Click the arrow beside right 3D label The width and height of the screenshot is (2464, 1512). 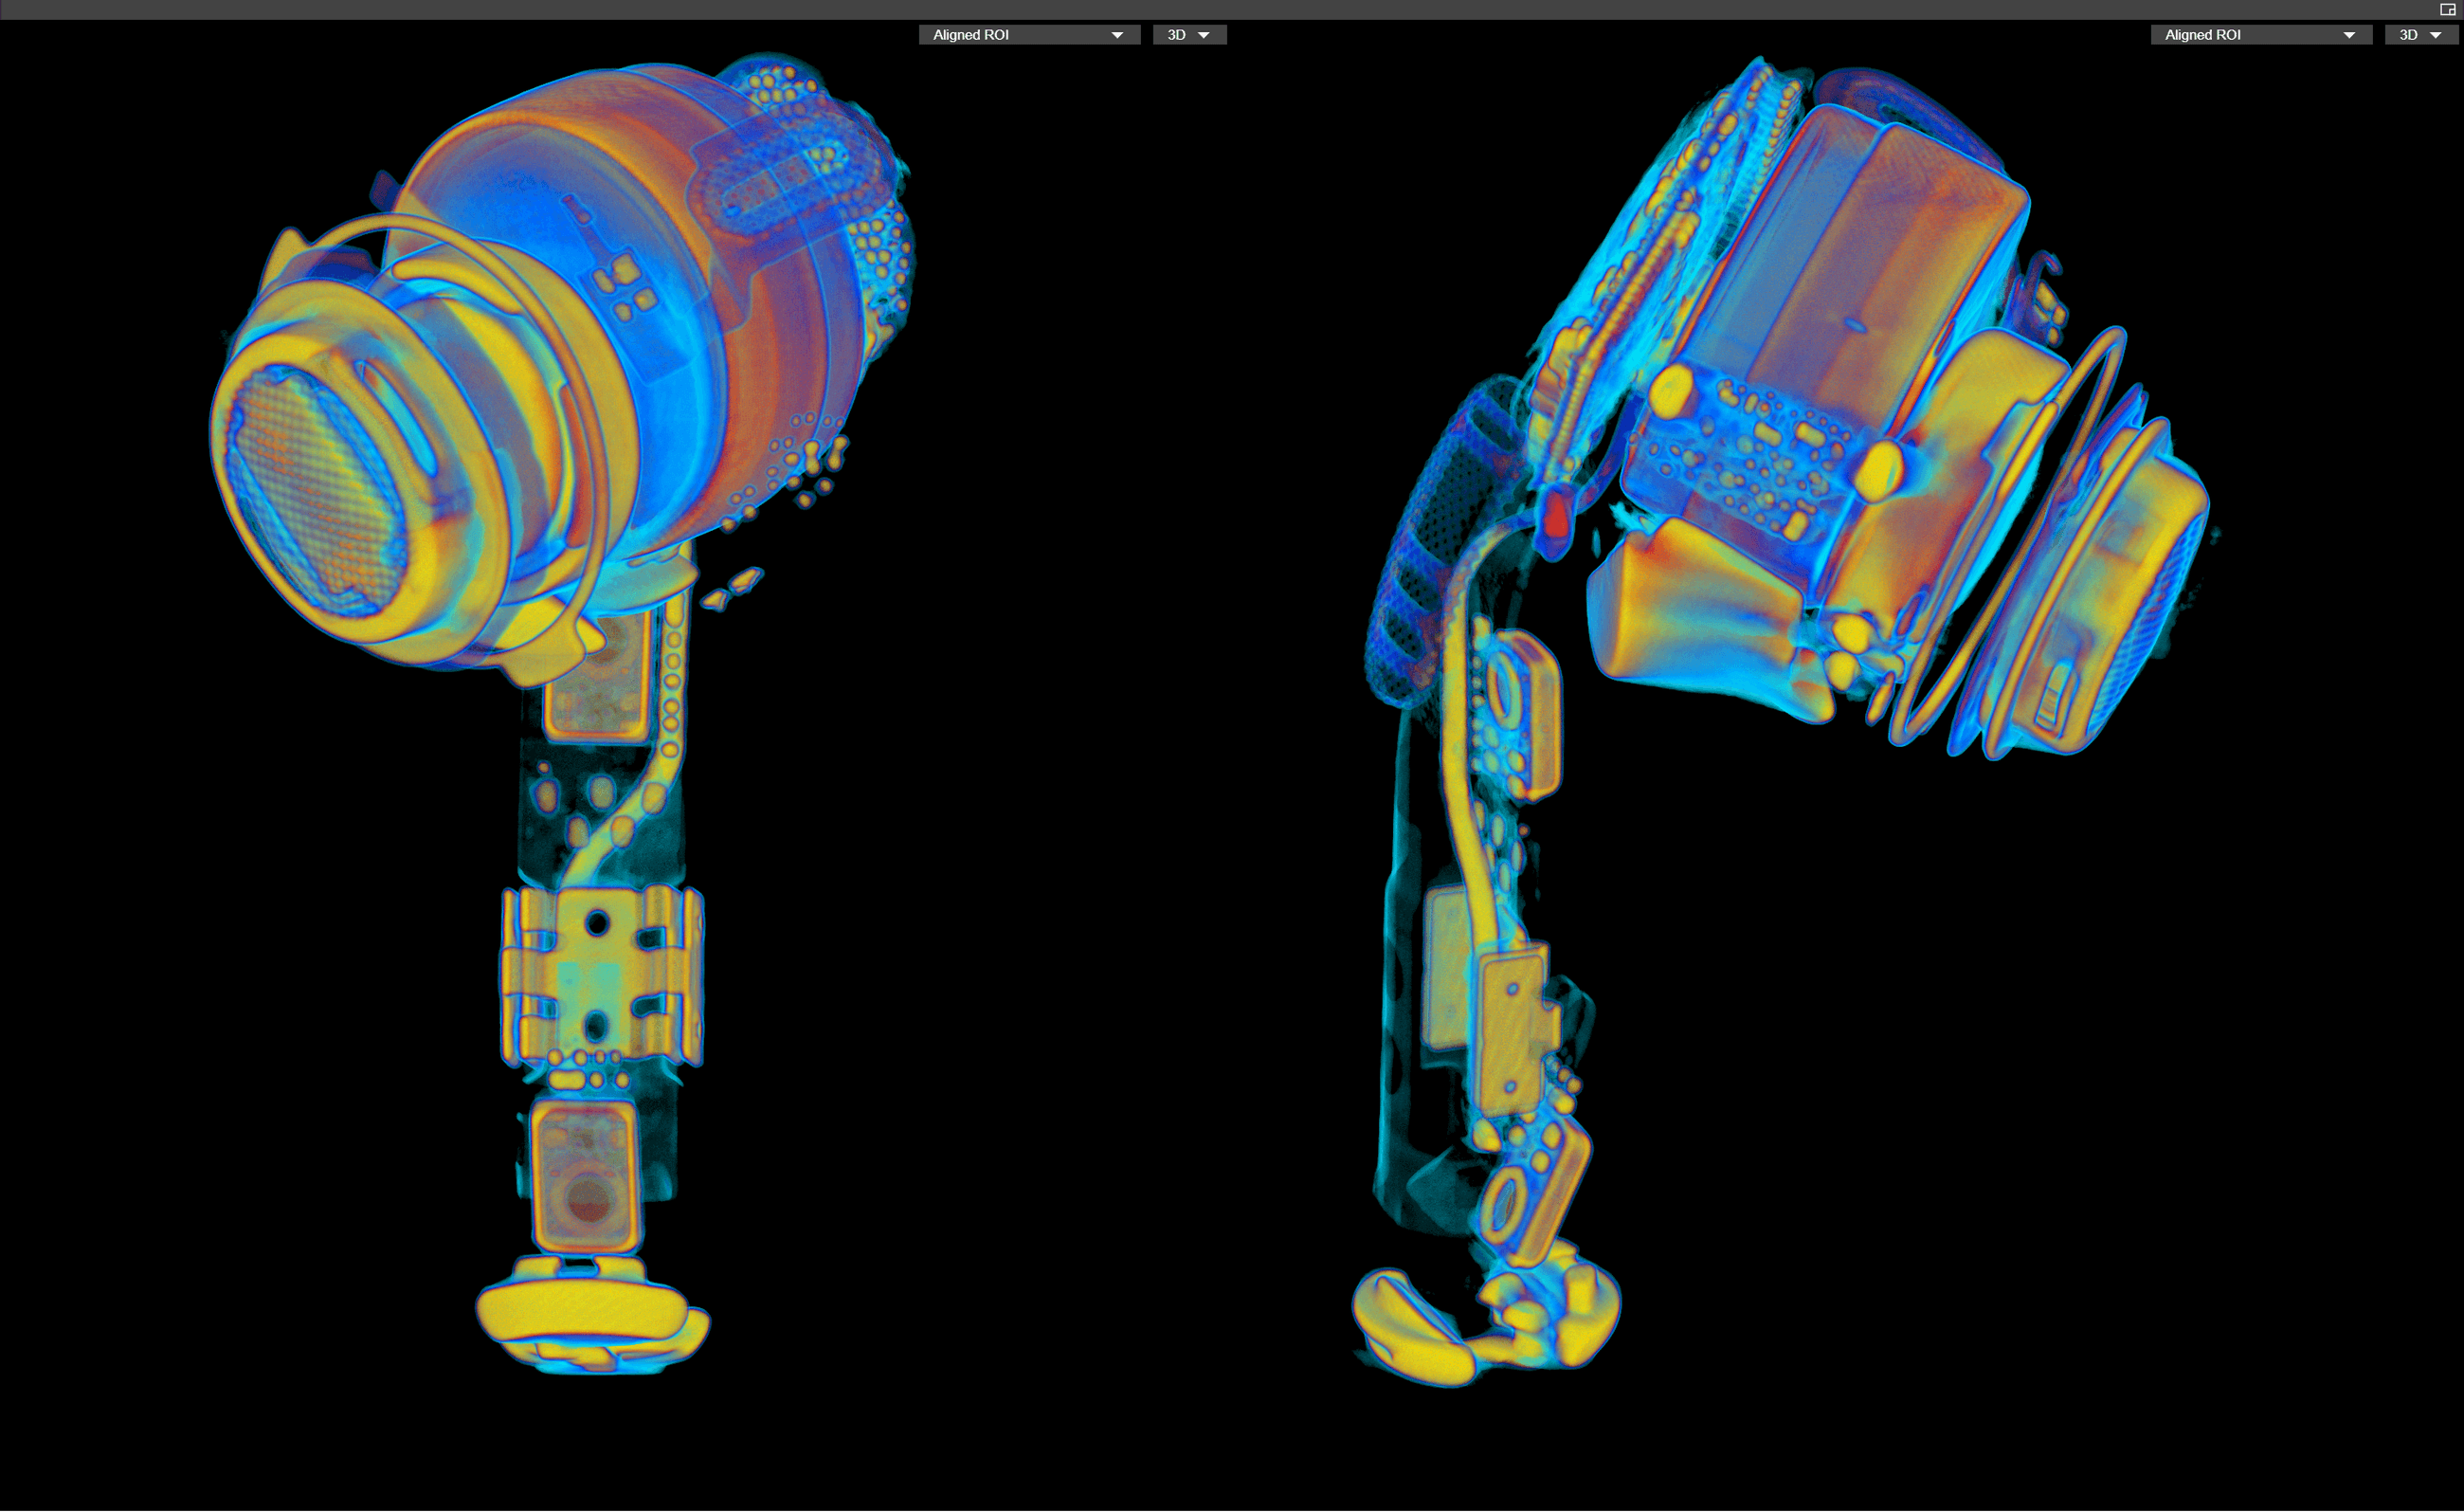tap(2435, 36)
